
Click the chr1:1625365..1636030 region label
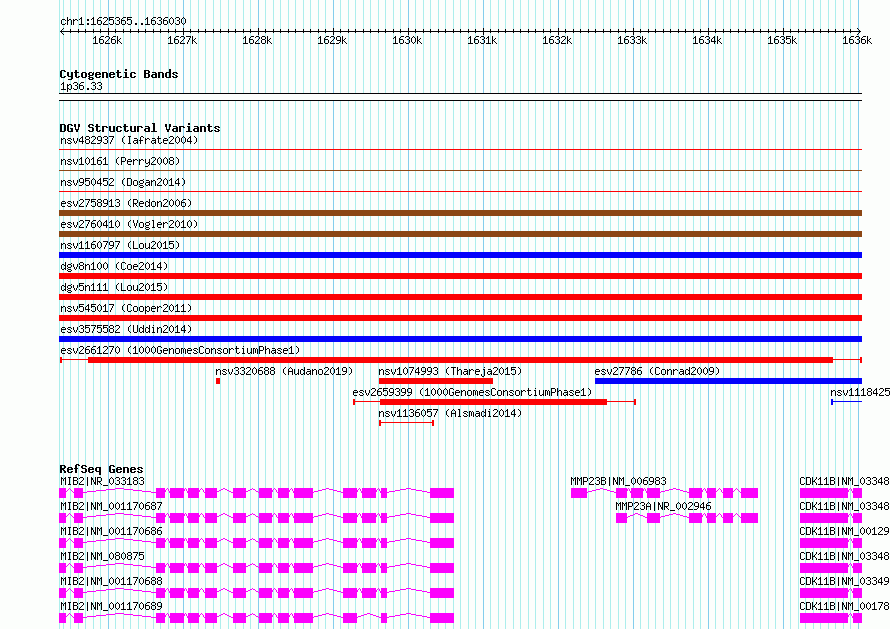123,21
